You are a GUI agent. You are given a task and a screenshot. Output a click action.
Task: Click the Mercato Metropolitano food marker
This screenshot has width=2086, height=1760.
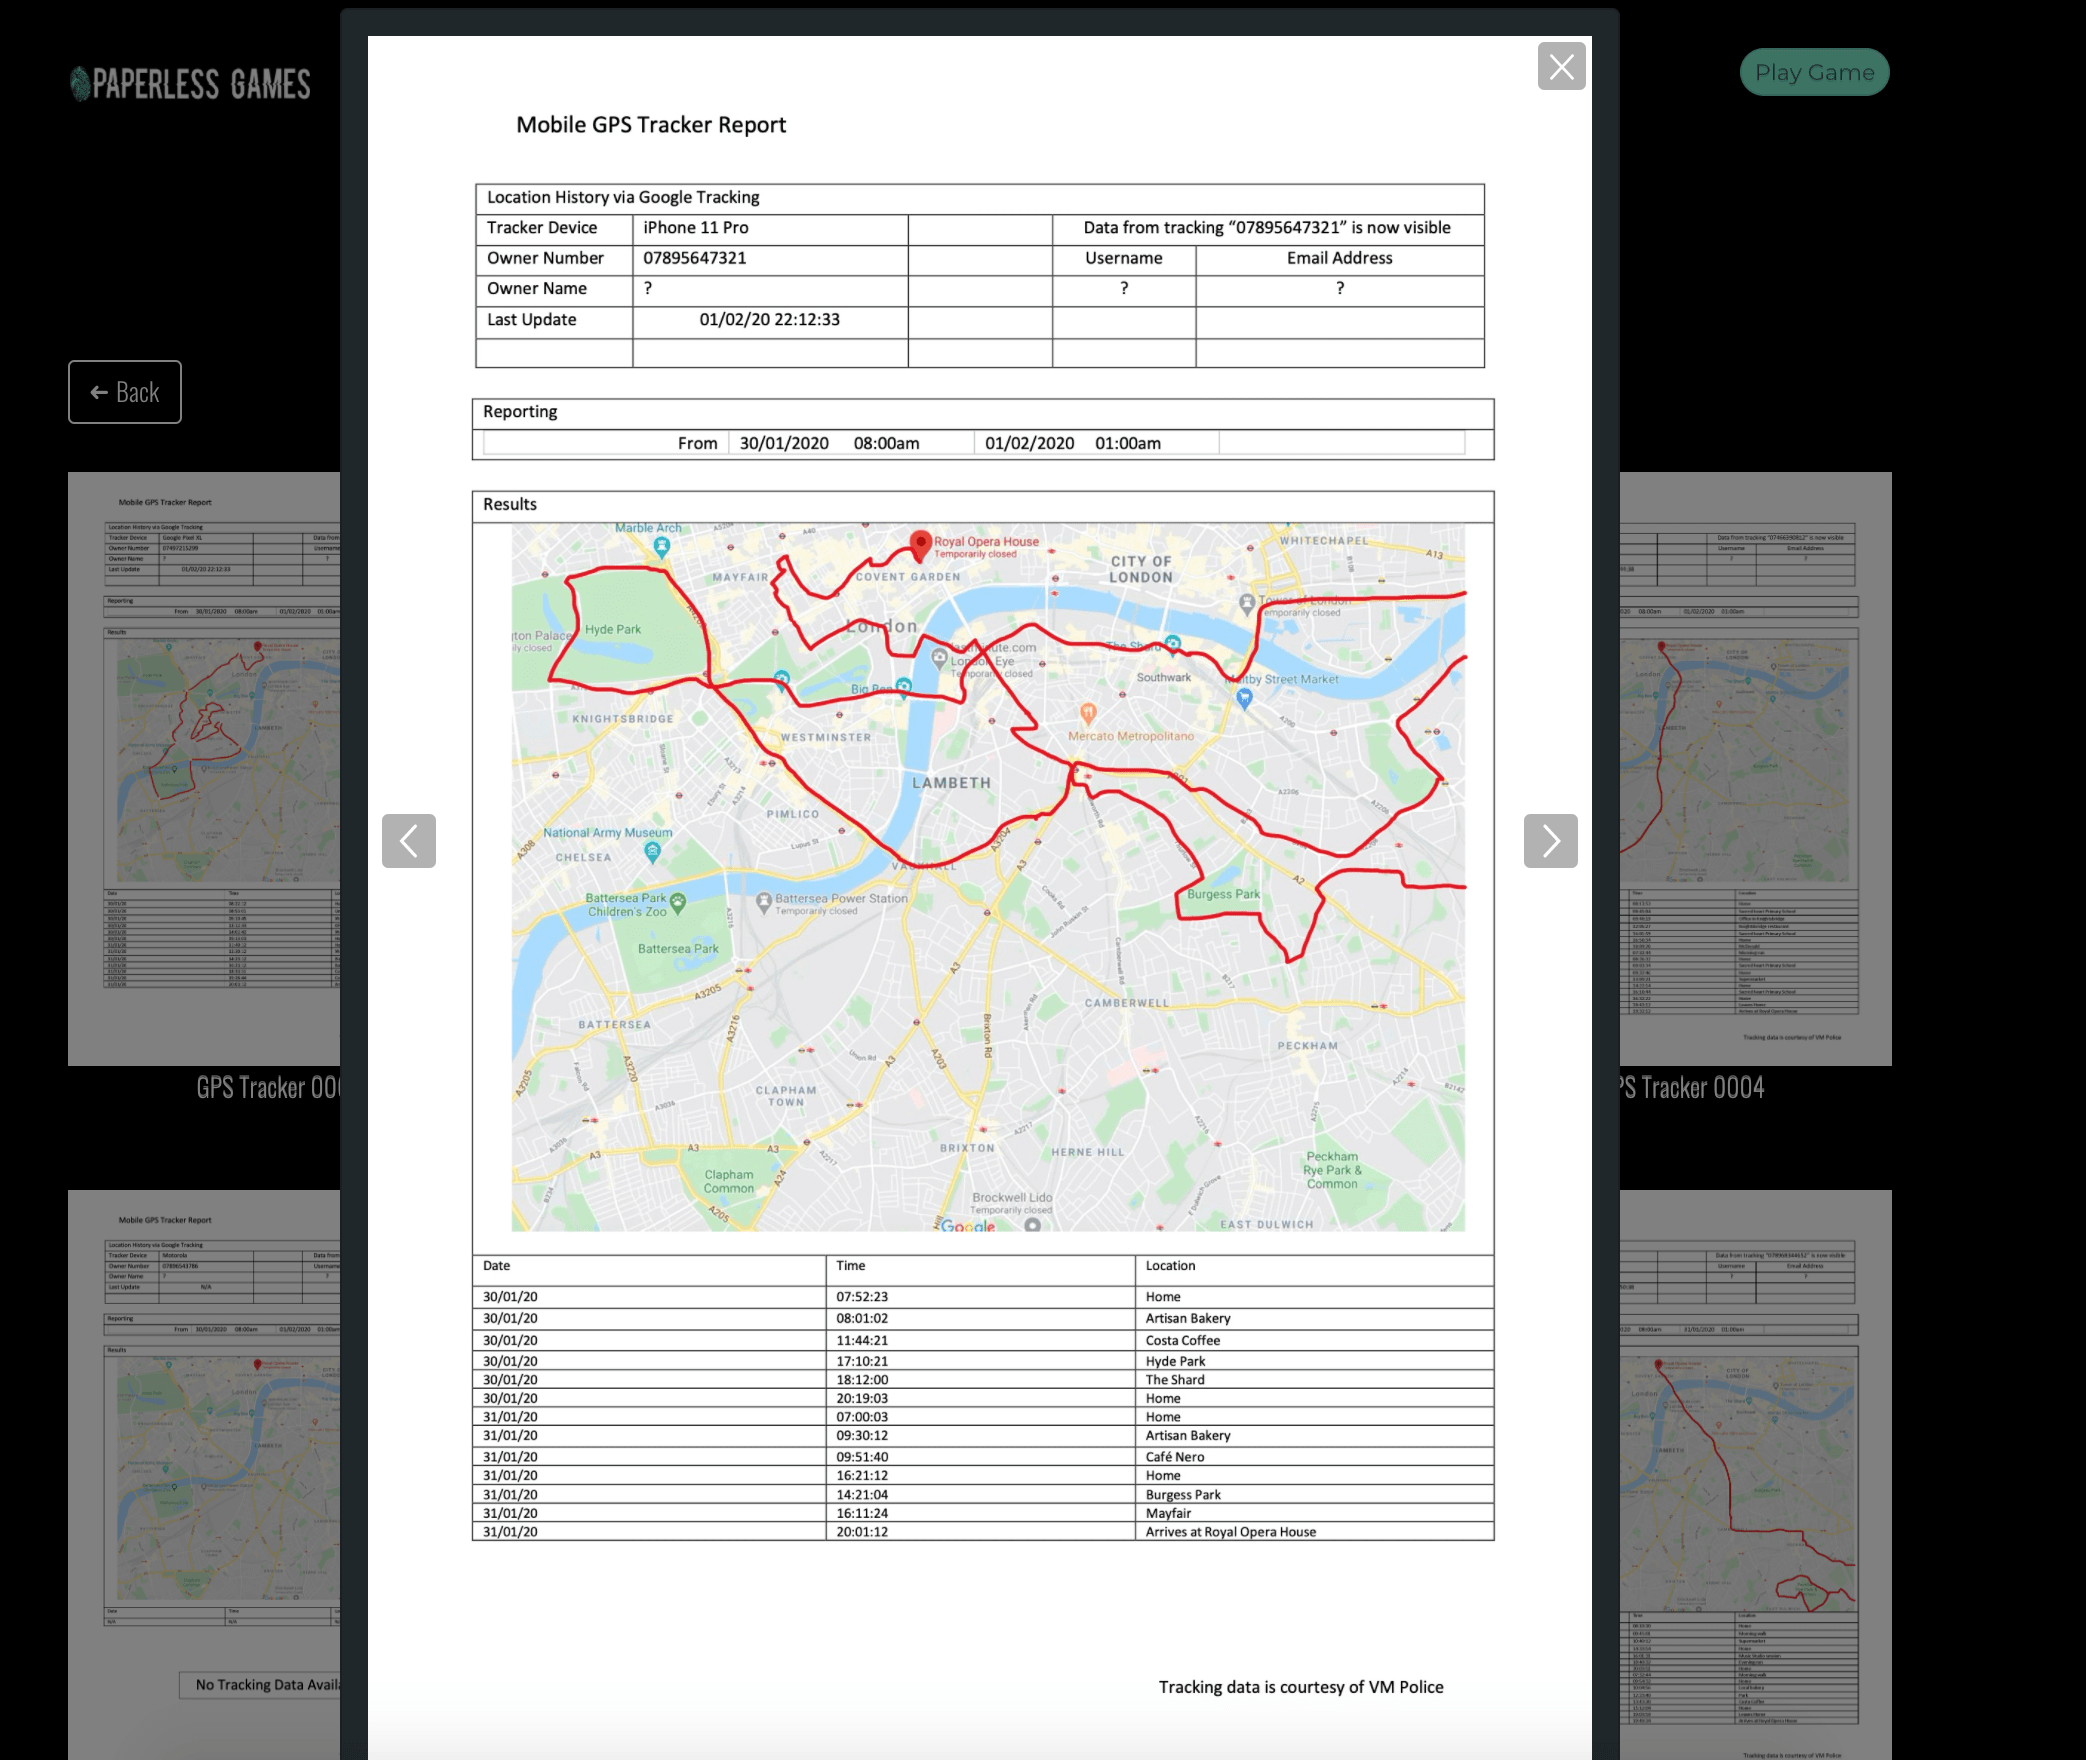1088,713
